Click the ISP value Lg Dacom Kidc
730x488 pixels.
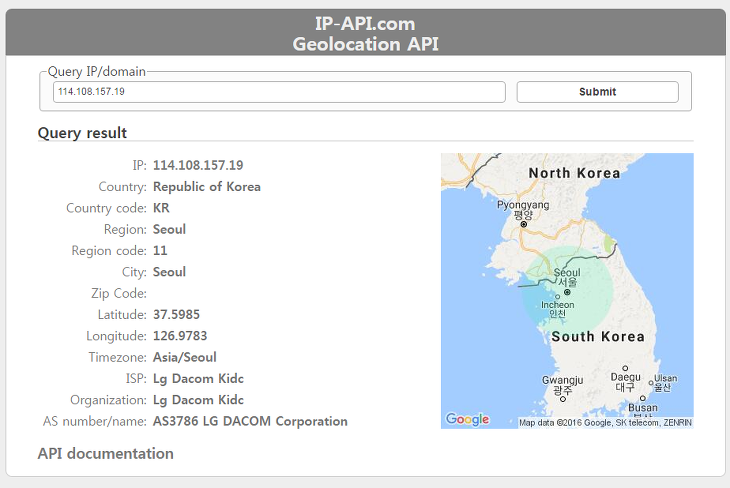tap(198, 379)
